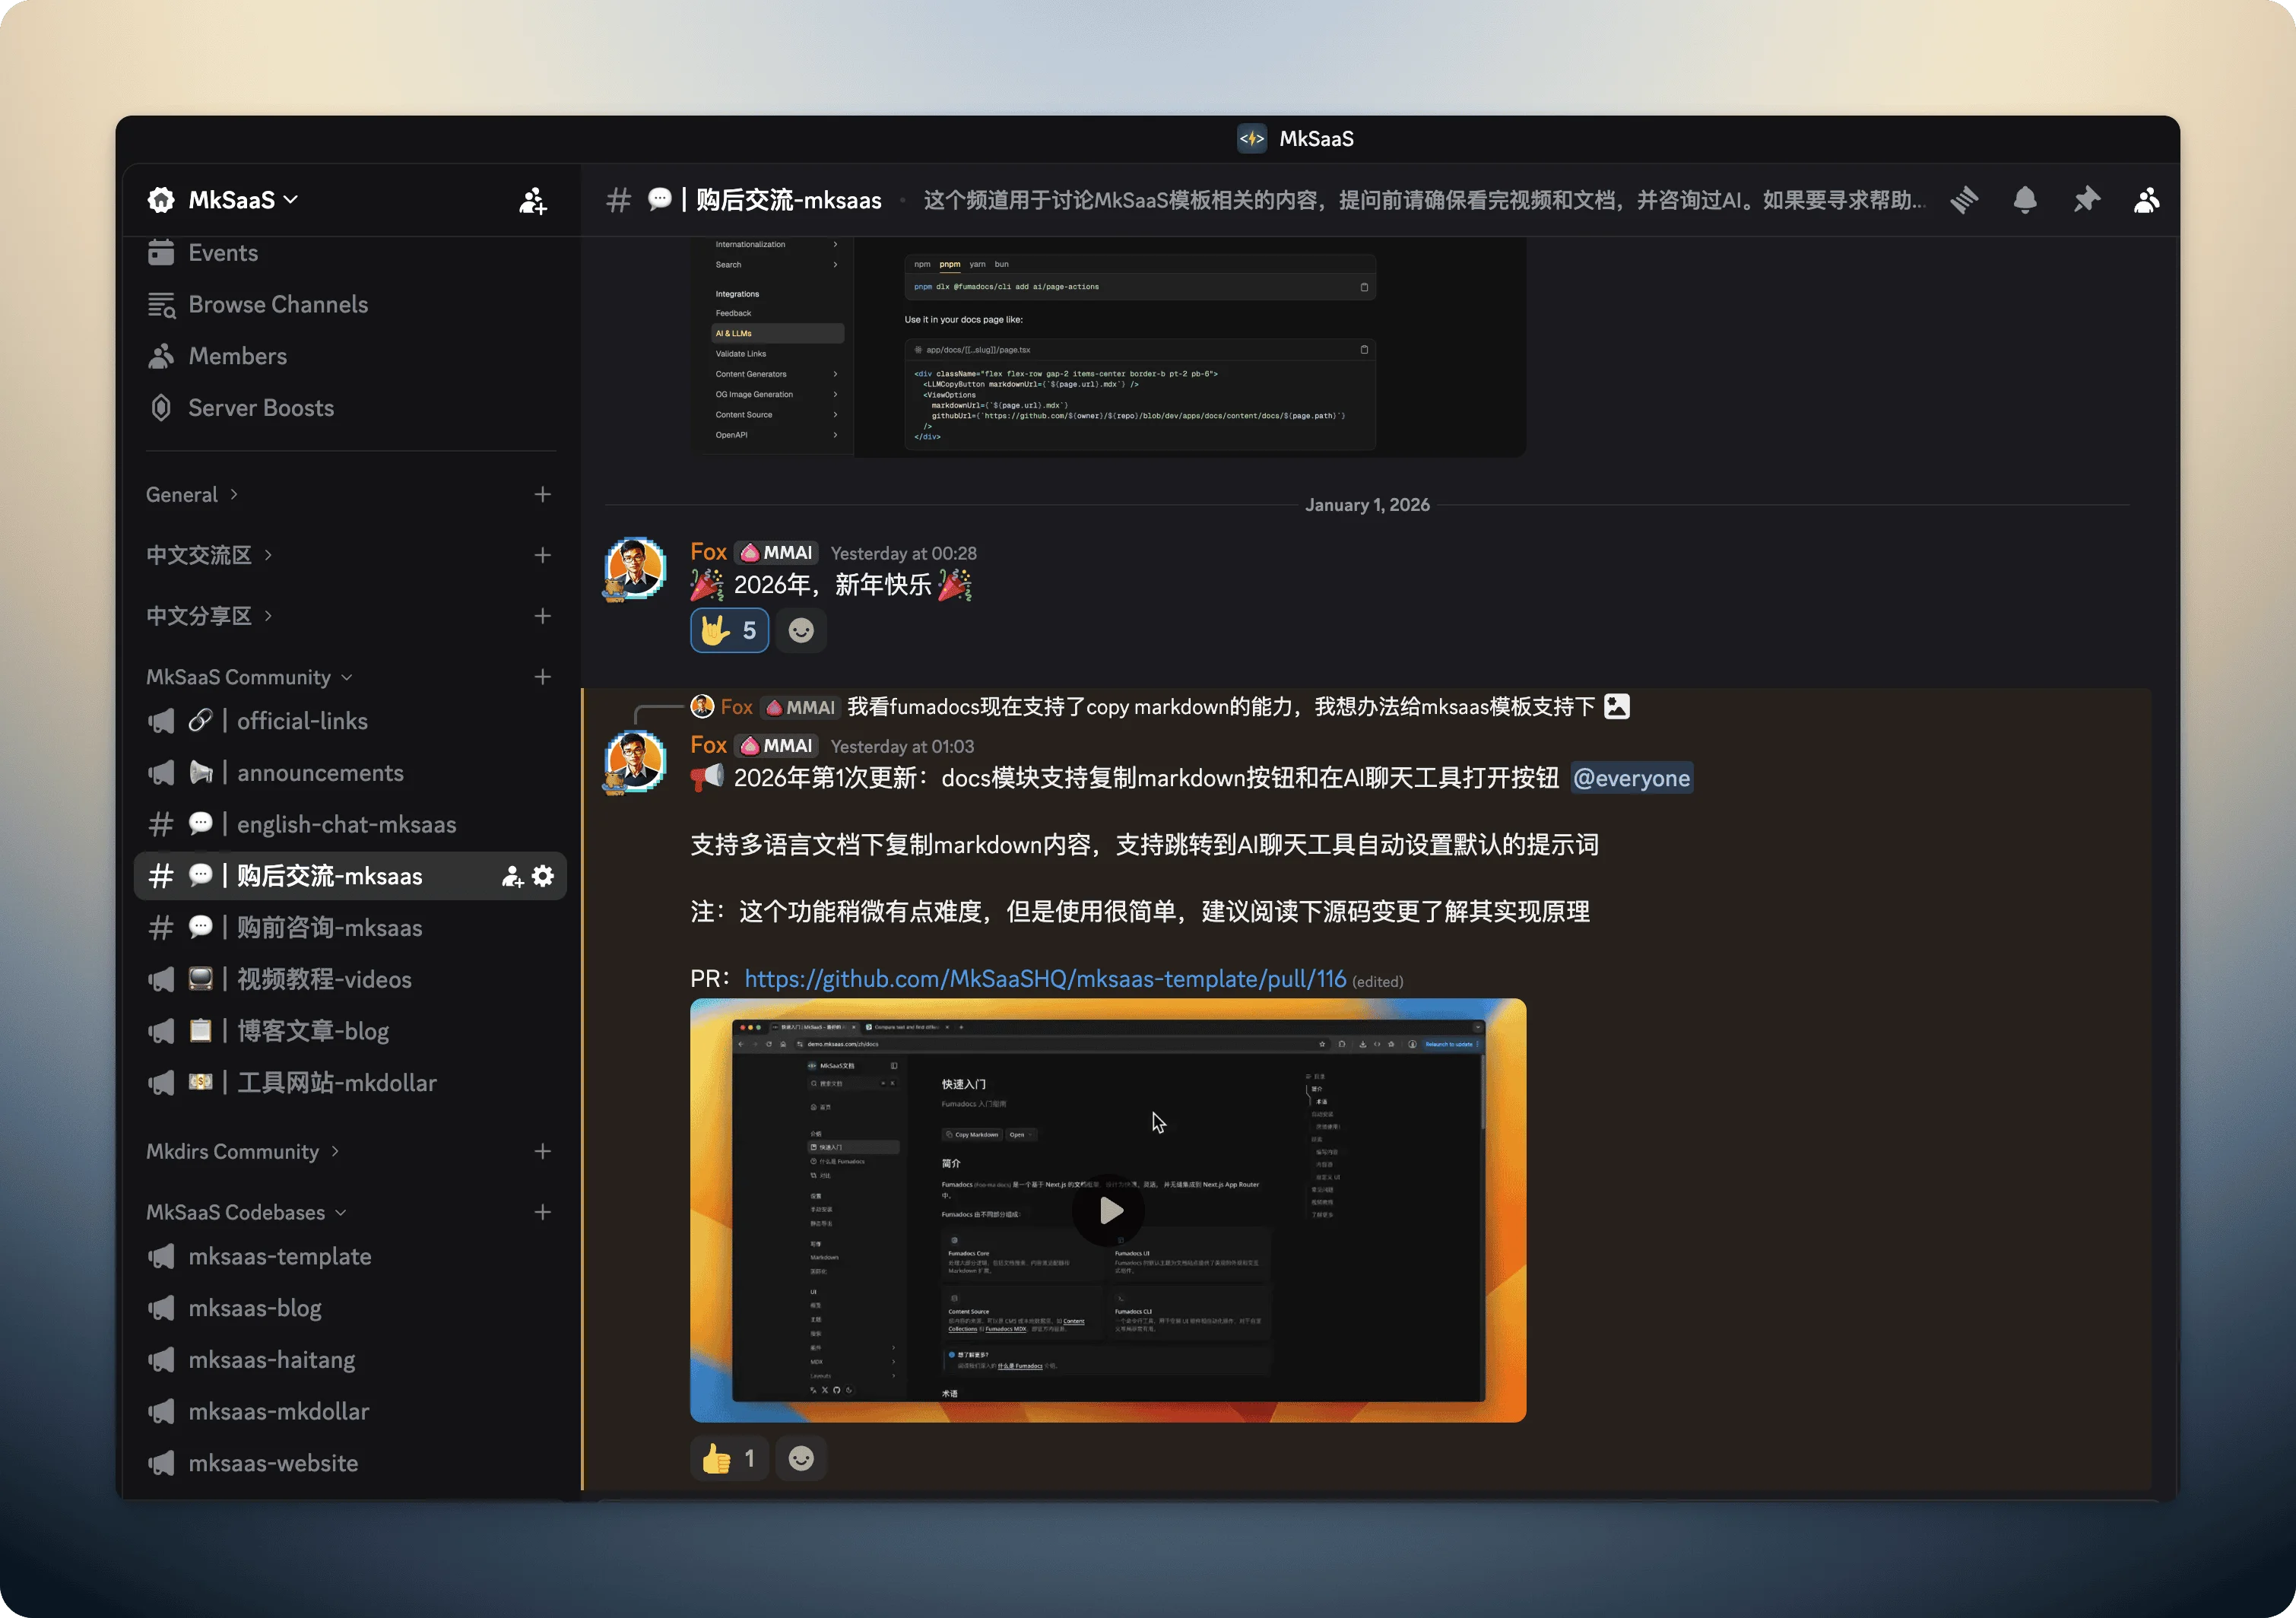Image resolution: width=2296 pixels, height=1618 pixels.
Task: Click Fox's avatar on the 00:28 message
Action: tap(635, 568)
